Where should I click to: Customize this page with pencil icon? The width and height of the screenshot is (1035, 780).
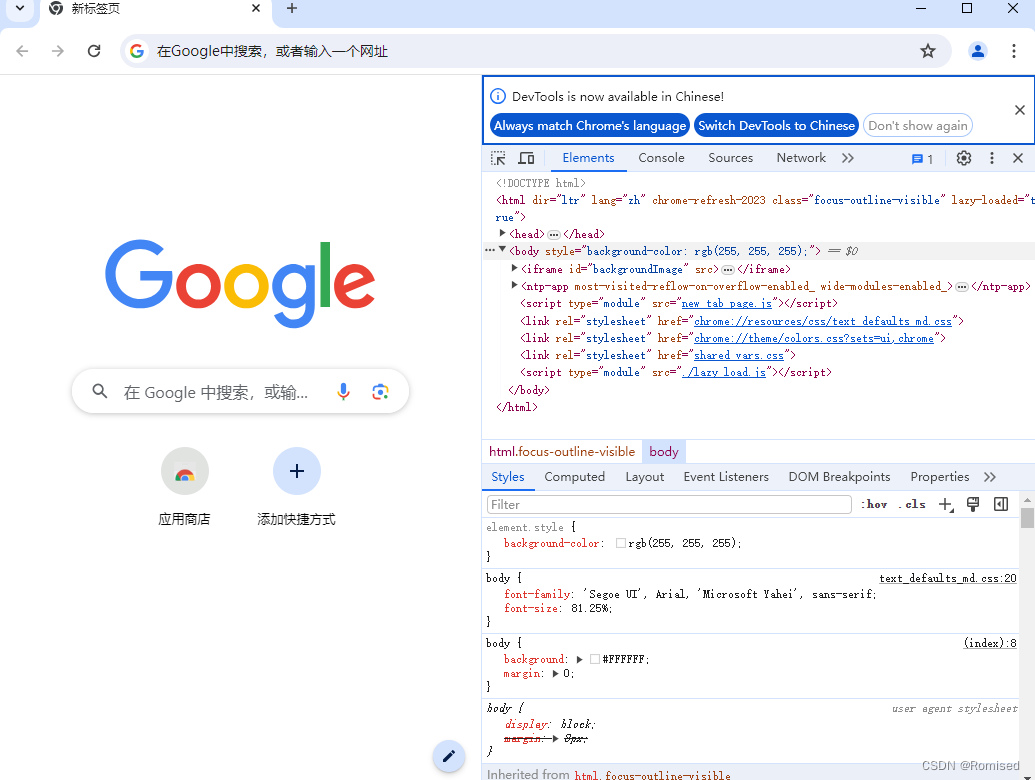449,756
